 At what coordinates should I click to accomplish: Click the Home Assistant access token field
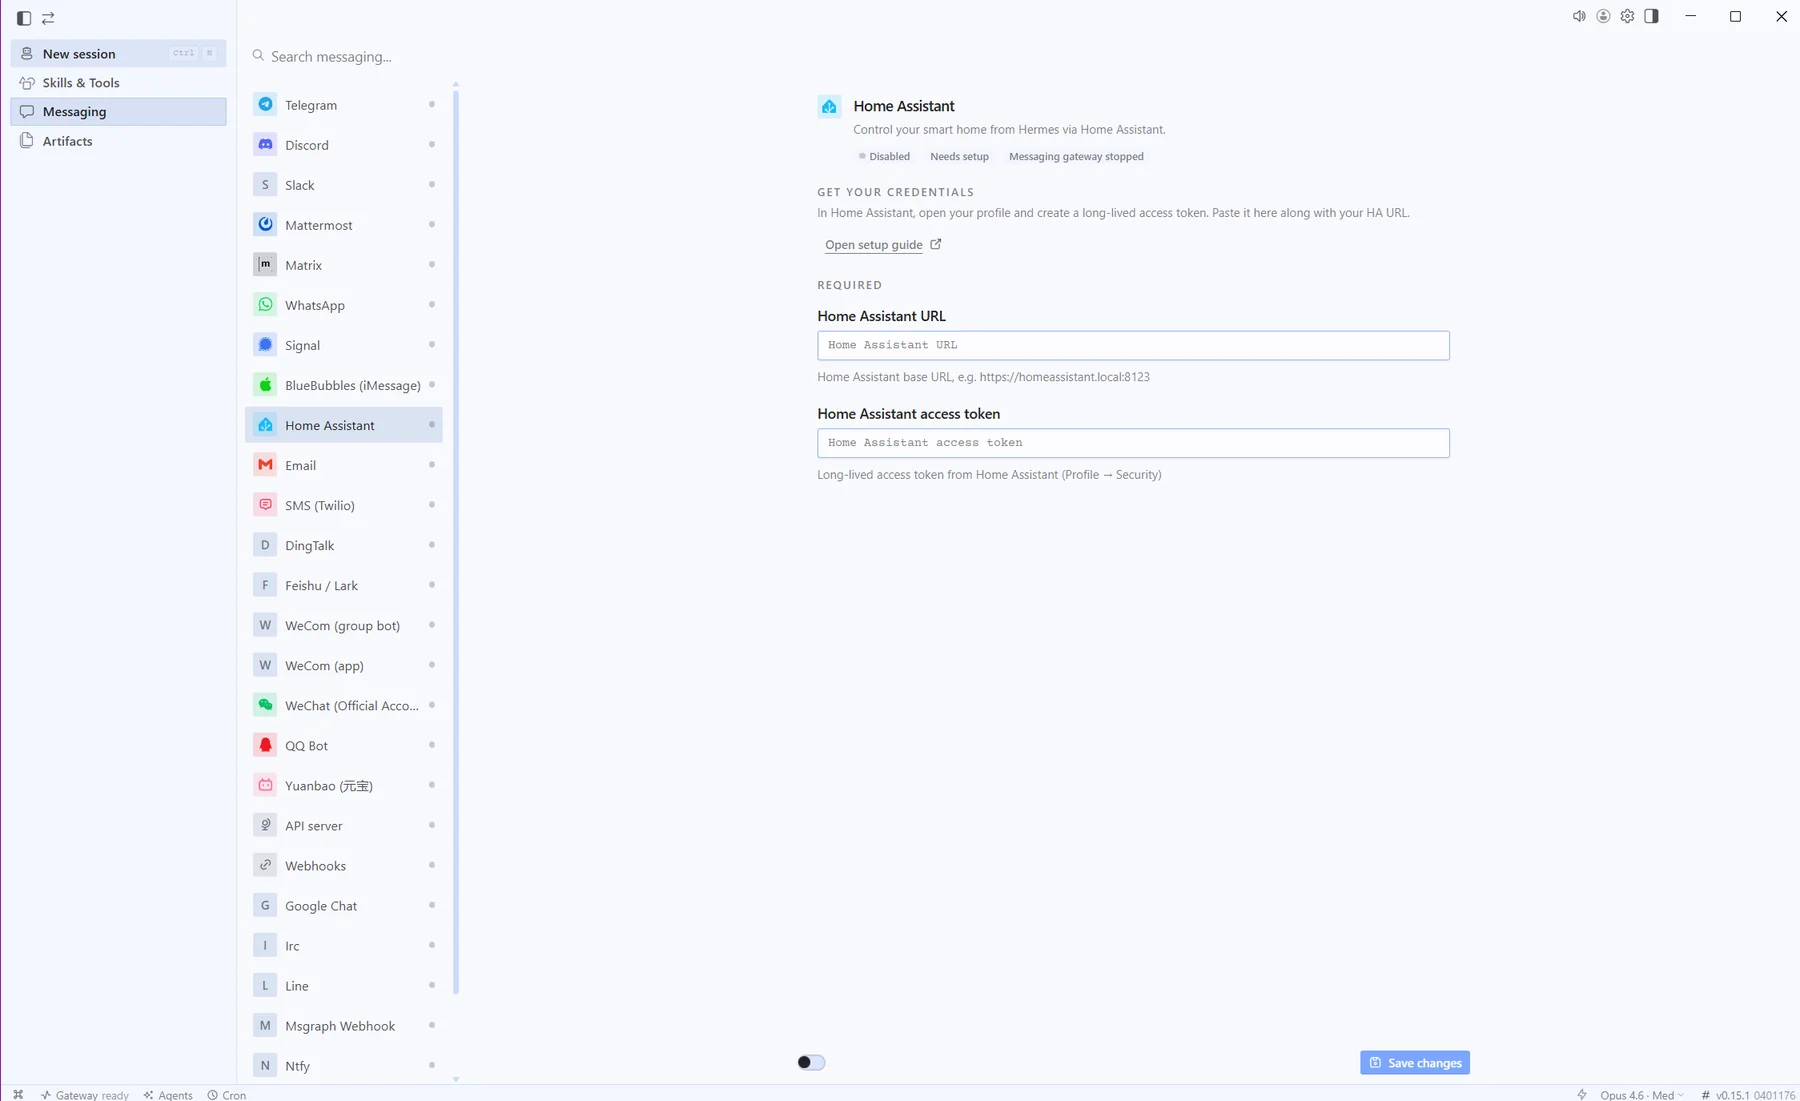(1133, 443)
